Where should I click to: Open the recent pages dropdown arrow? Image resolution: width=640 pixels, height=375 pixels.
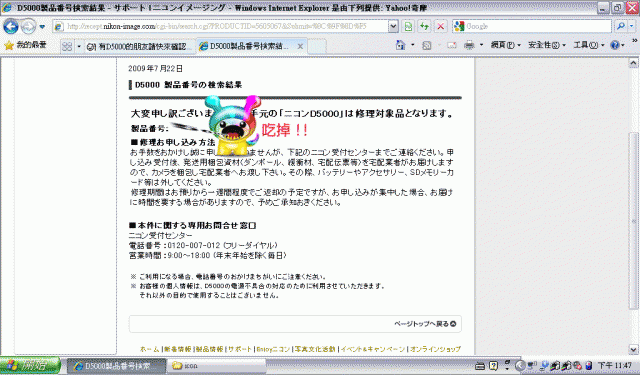(42, 27)
